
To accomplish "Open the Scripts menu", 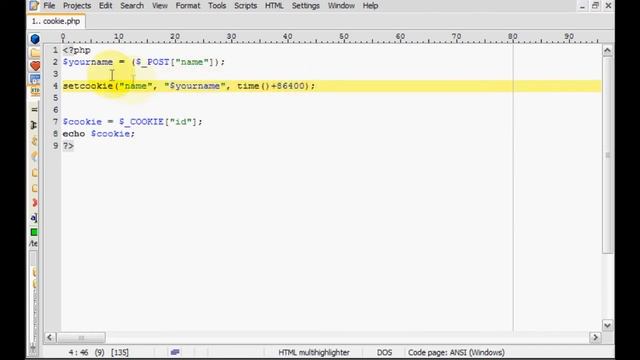I will pos(245,6).
